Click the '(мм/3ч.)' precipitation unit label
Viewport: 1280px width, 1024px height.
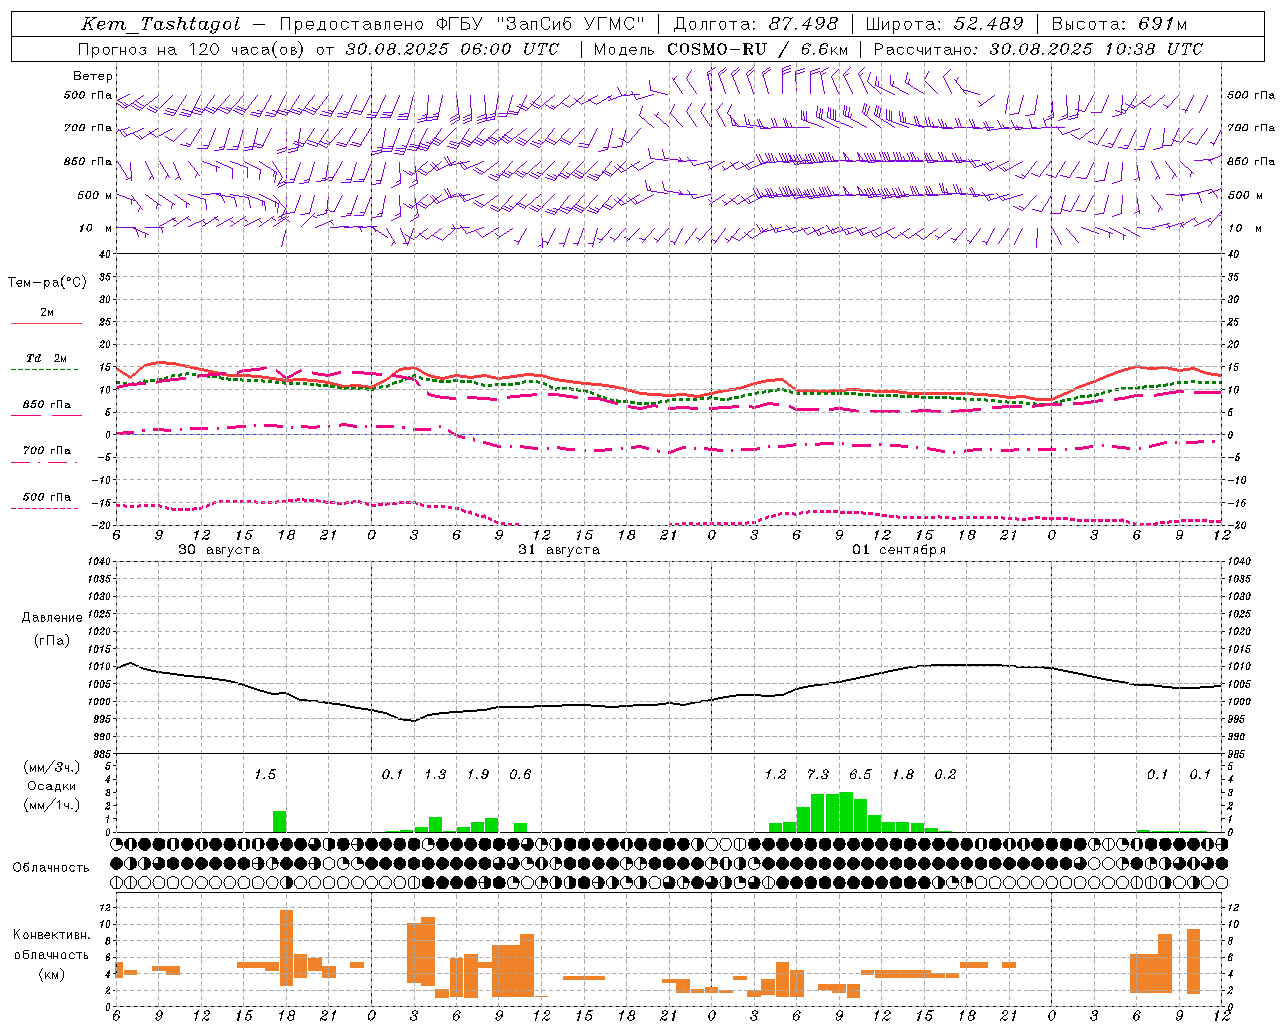52,767
